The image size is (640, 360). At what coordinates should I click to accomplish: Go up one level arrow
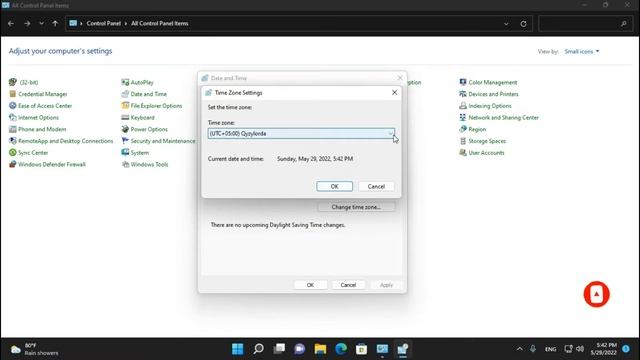point(55,24)
